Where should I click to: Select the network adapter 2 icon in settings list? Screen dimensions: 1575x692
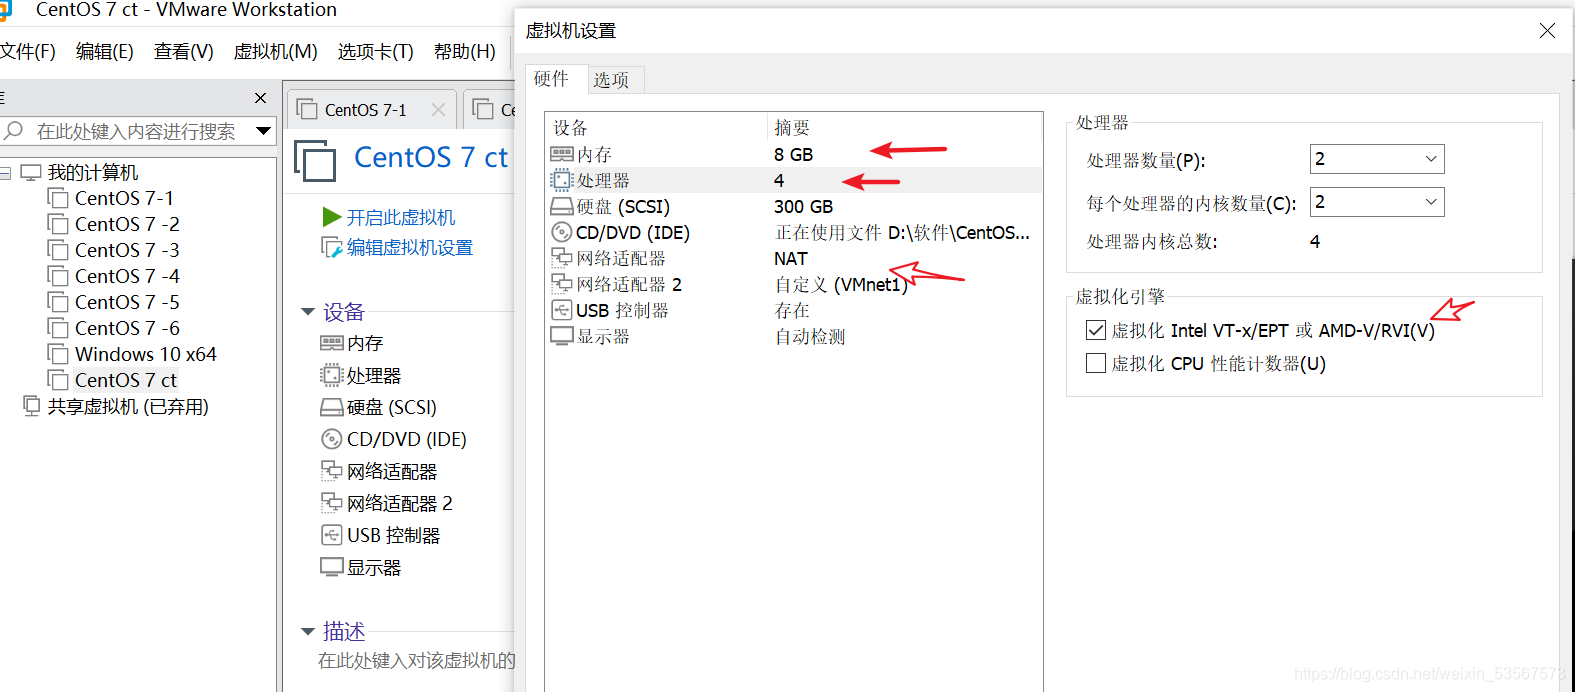pyautogui.click(x=561, y=284)
